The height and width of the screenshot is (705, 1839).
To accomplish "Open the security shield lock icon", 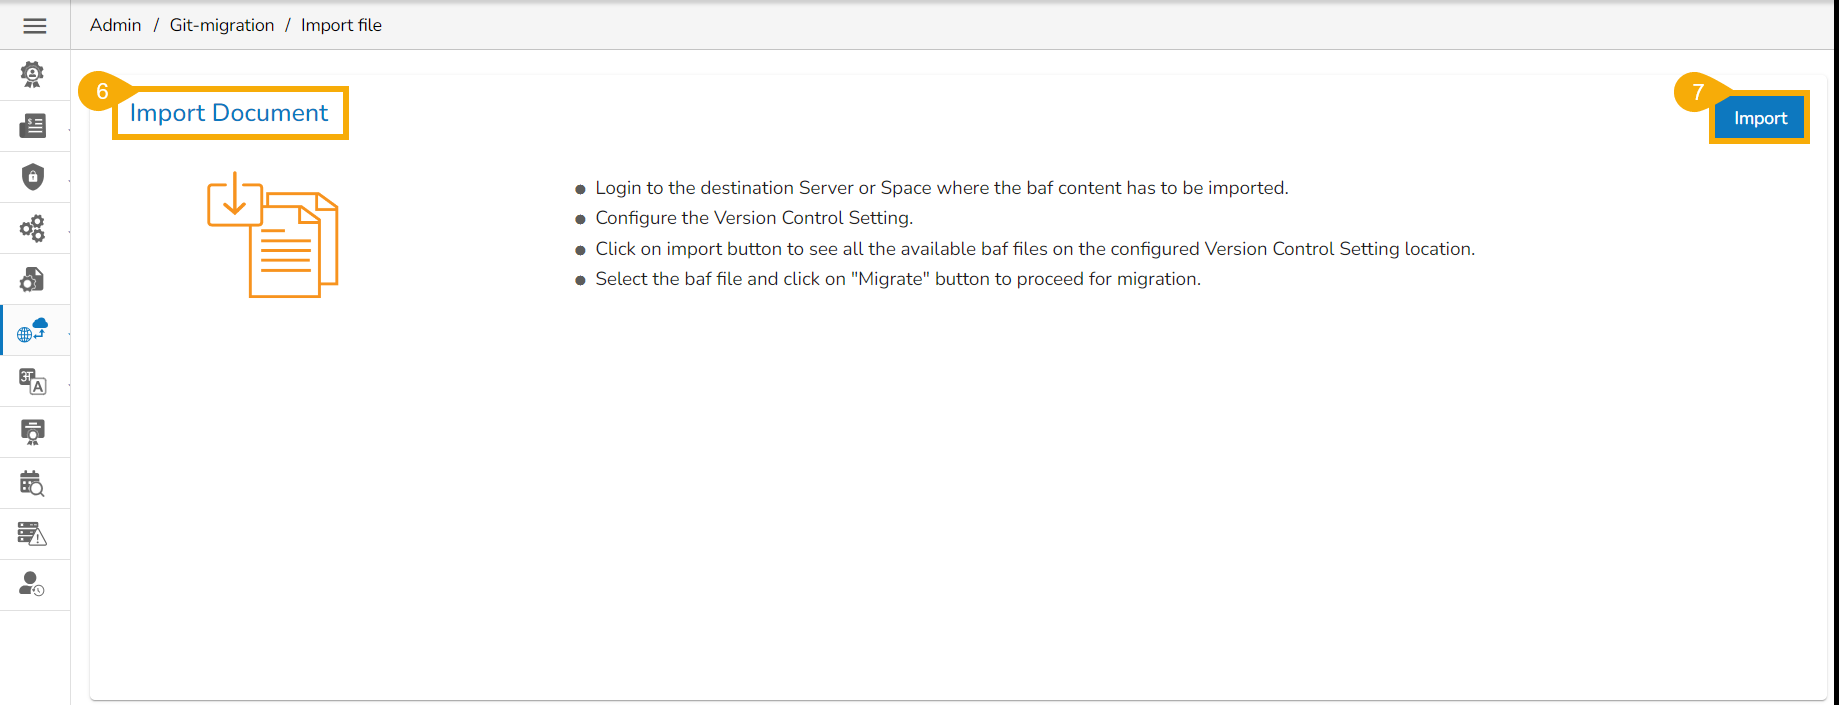I will 33,177.
